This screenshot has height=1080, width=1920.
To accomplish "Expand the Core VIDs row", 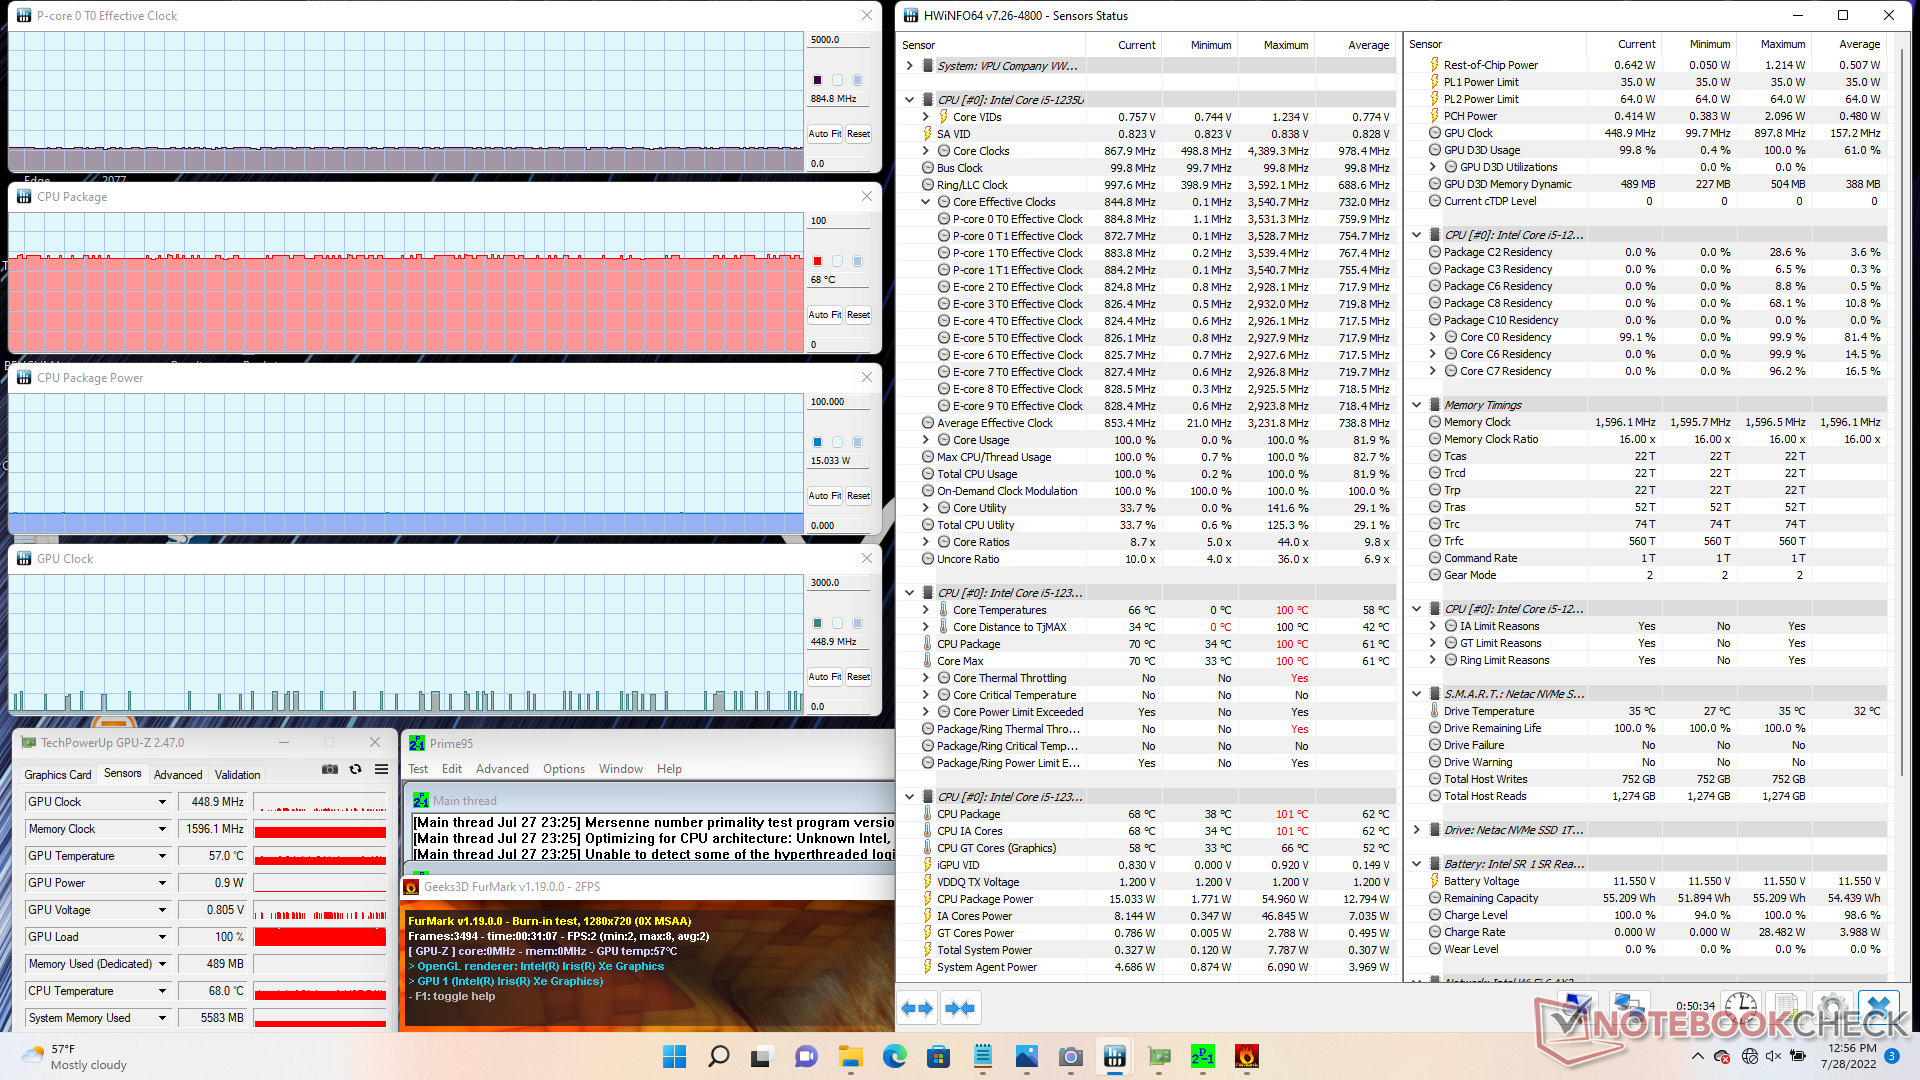I will click(x=925, y=117).
